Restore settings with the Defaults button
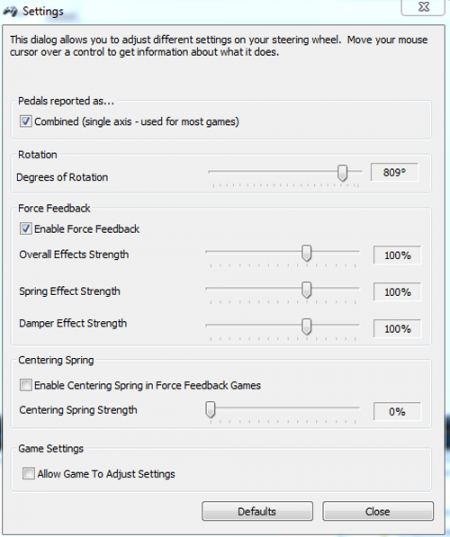450x537 pixels. pyautogui.click(x=257, y=511)
